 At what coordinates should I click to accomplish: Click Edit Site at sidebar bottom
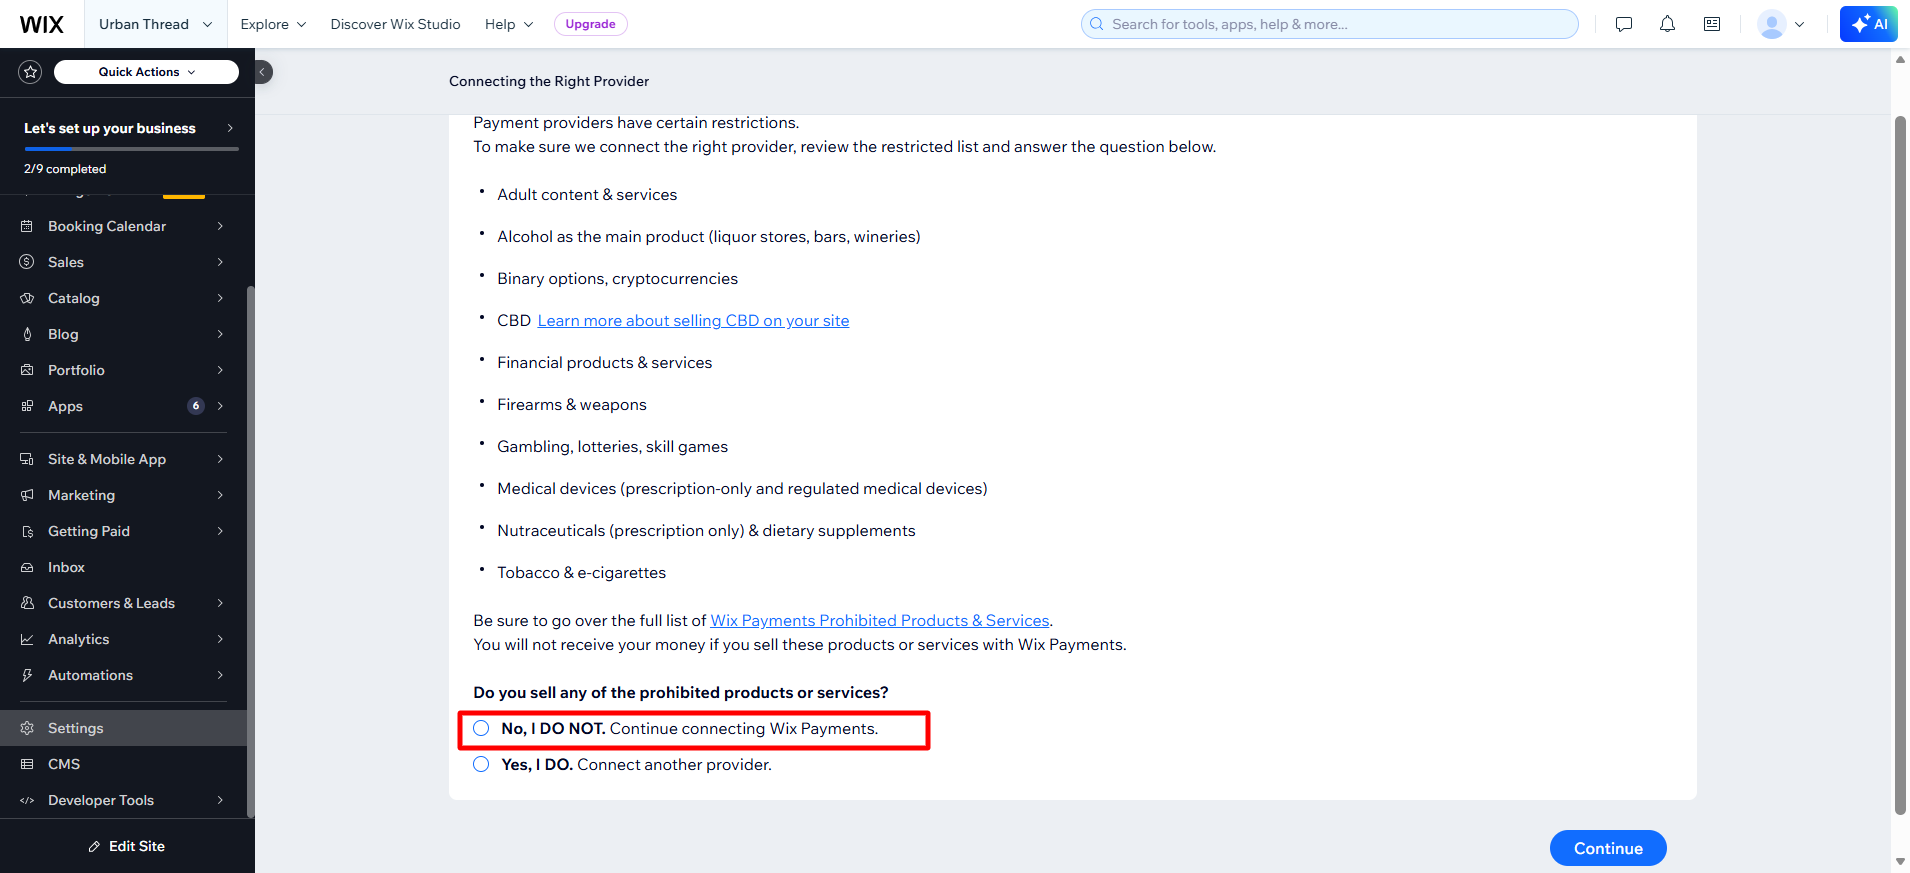127,846
